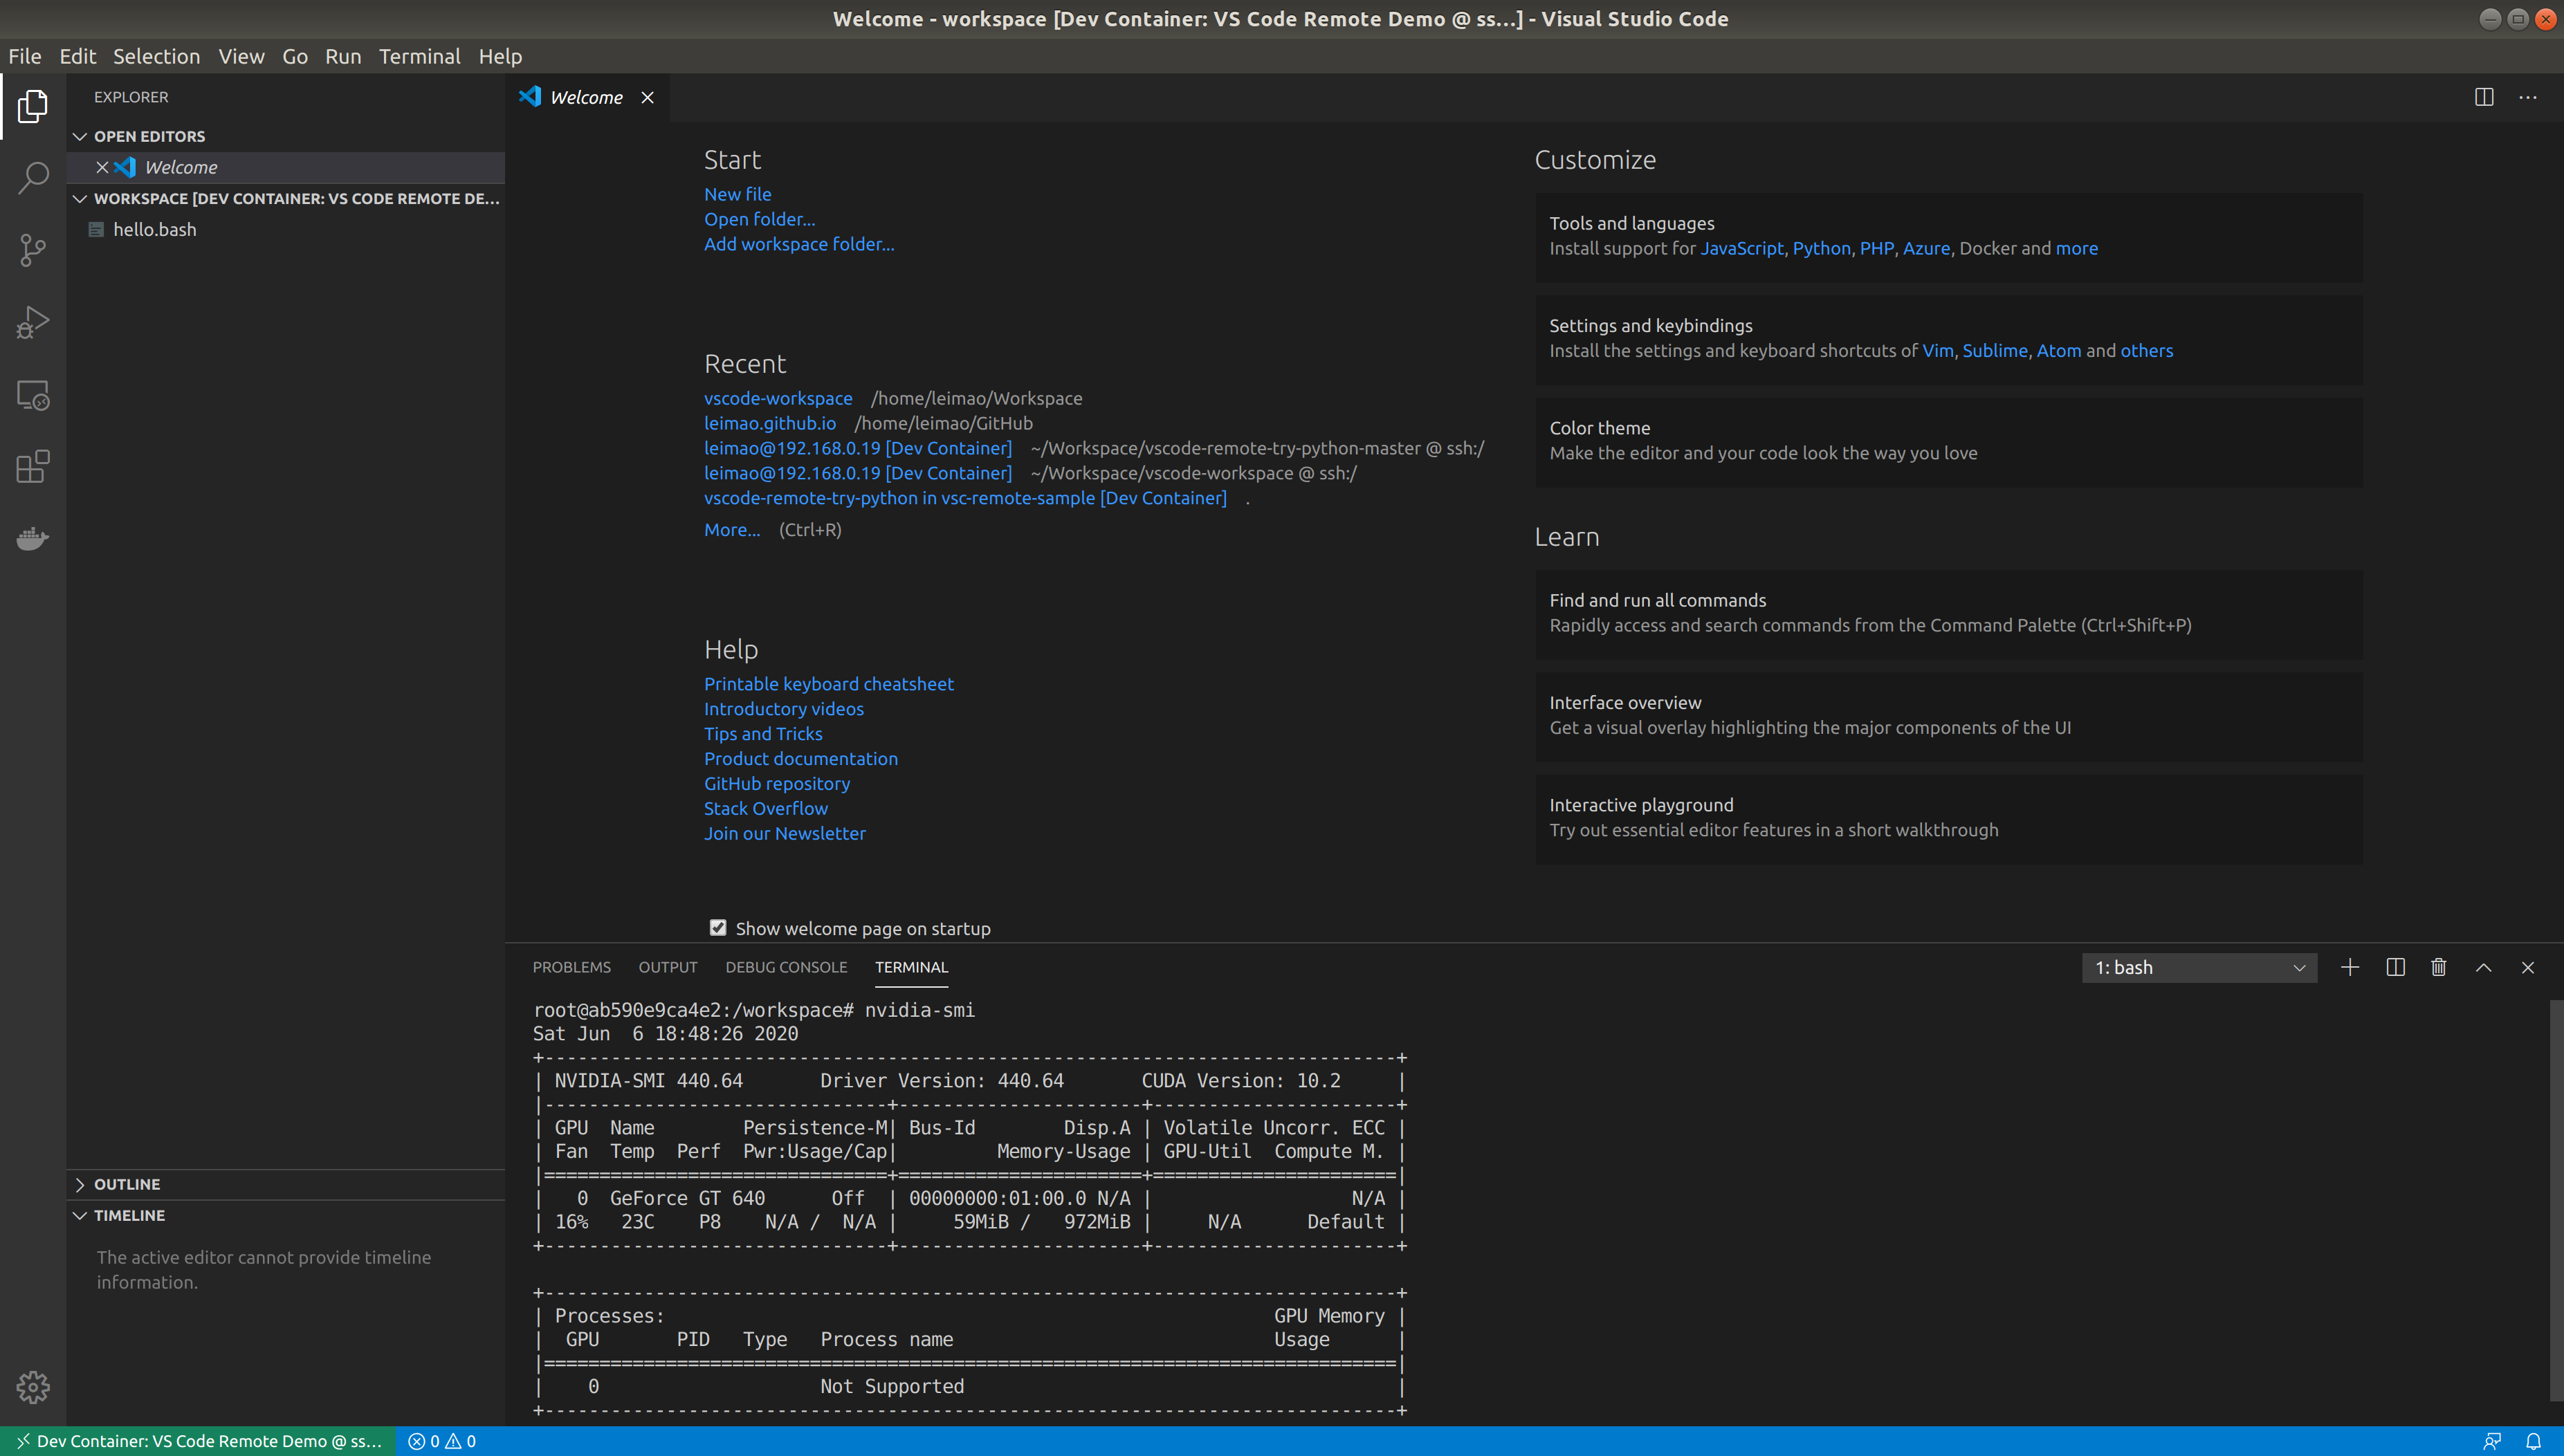This screenshot has height=1456, width=2564.
Task: Maximize the panel with the up chevron
Action: point(2483,967)
